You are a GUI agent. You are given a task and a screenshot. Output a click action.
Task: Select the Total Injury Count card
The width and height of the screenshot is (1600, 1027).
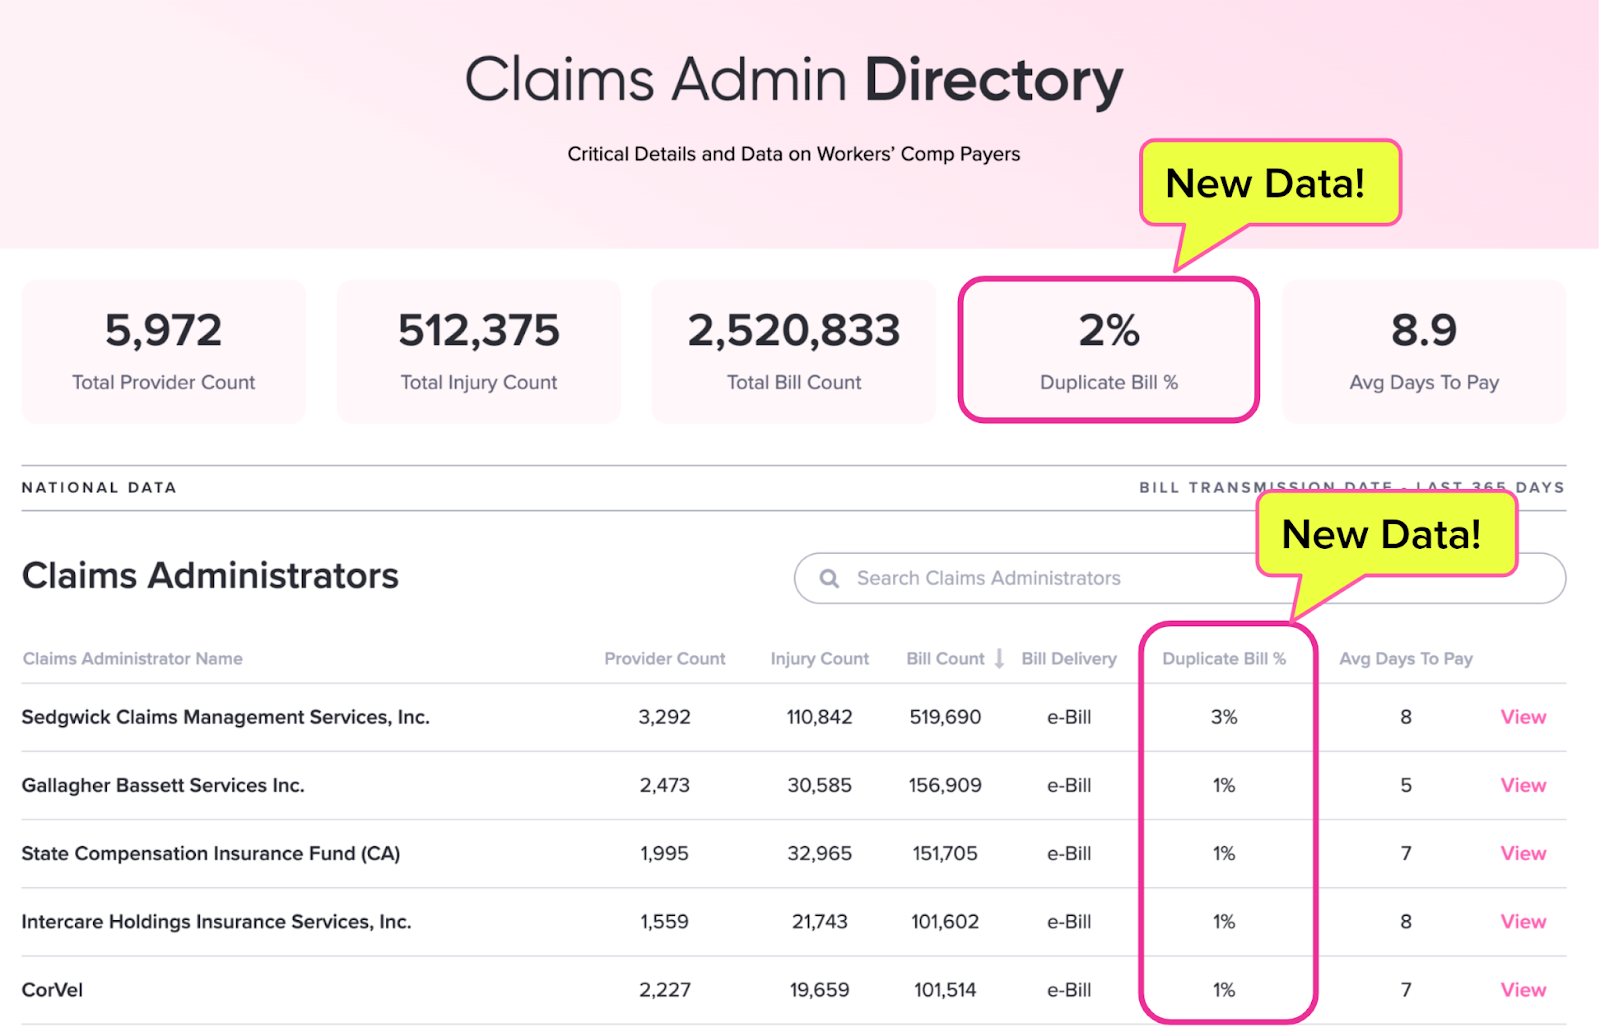click(x=479, y=351)
